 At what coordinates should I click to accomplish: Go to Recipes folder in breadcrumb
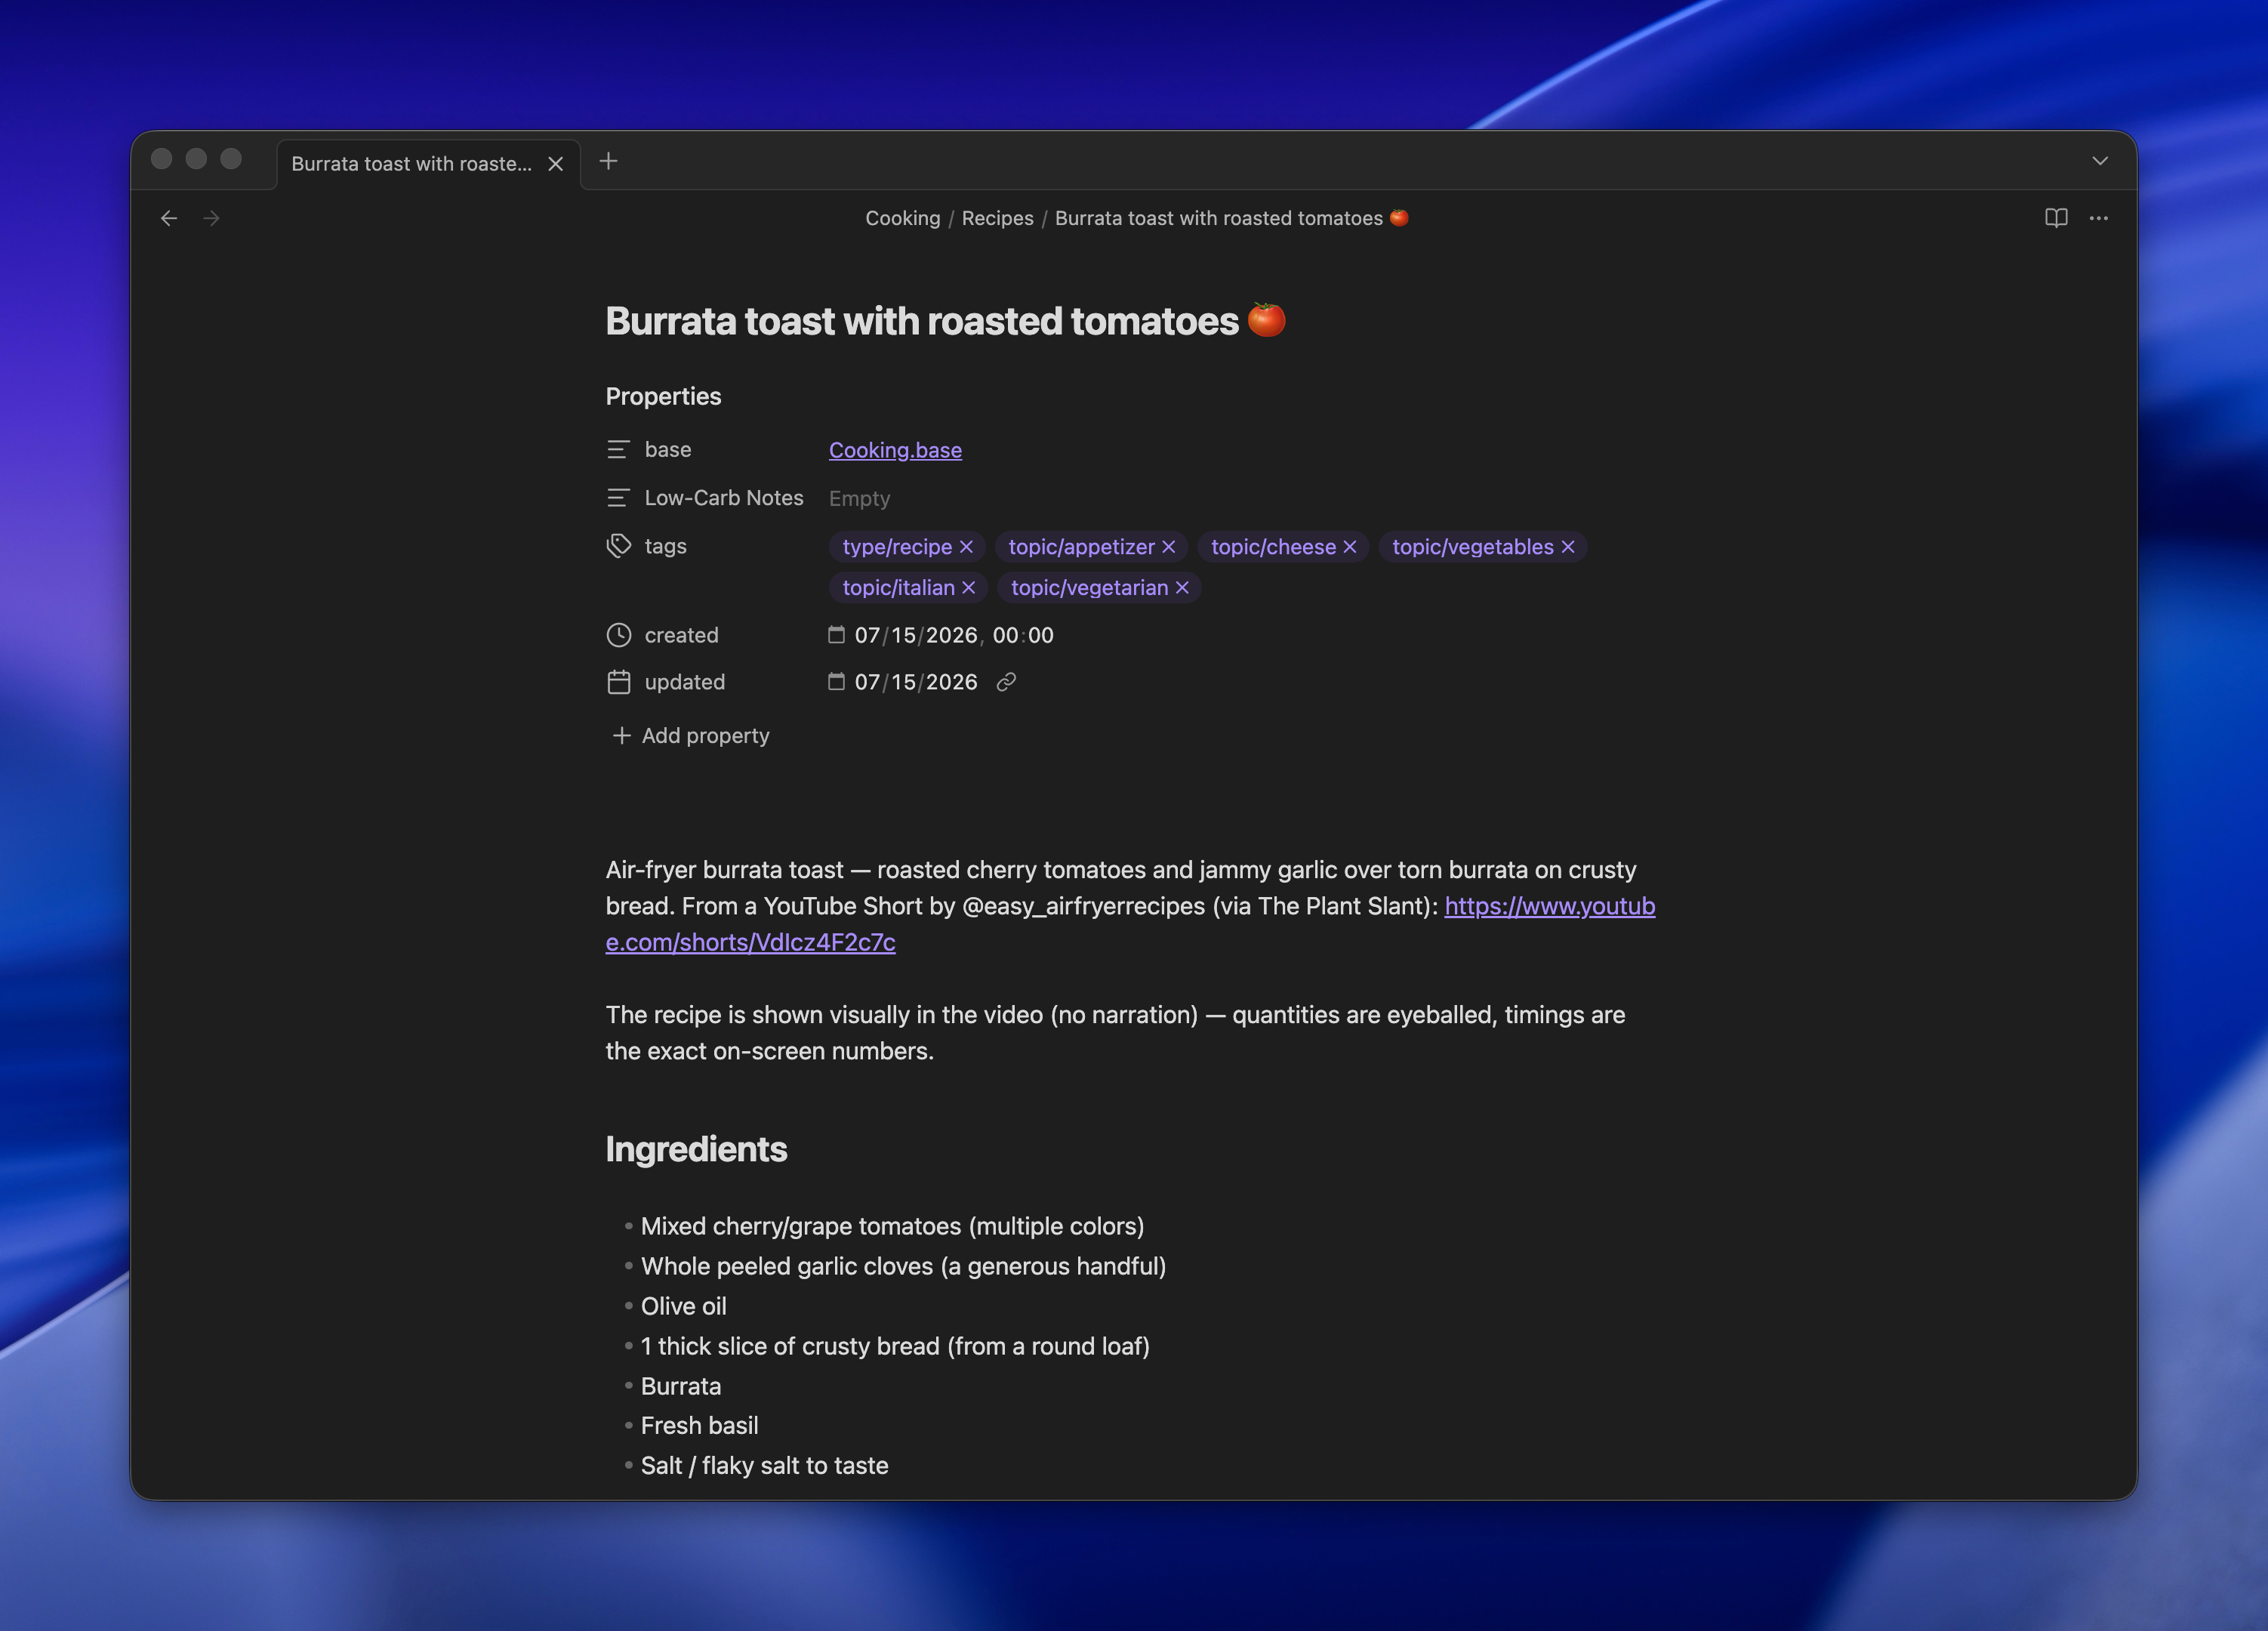(997, 218)
